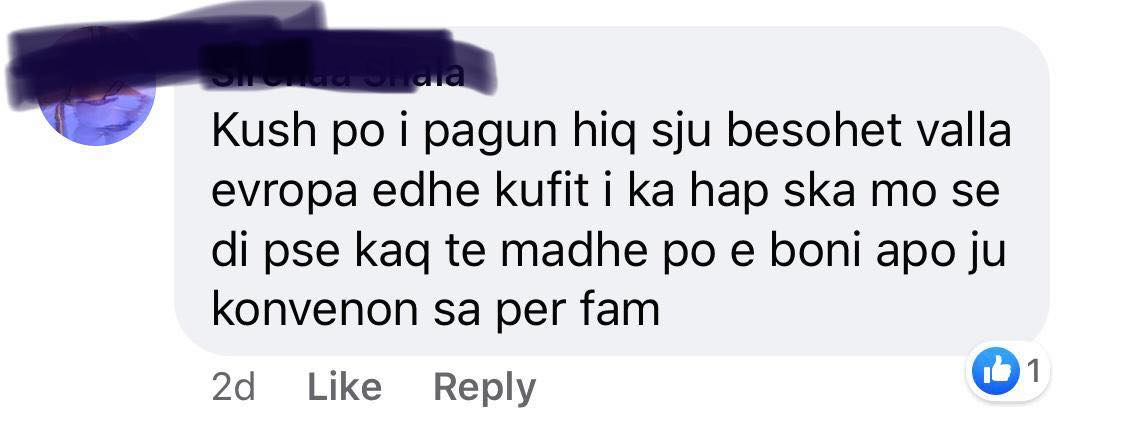Reply to this comment
The image size is (1125, 435).
[484, 388]
